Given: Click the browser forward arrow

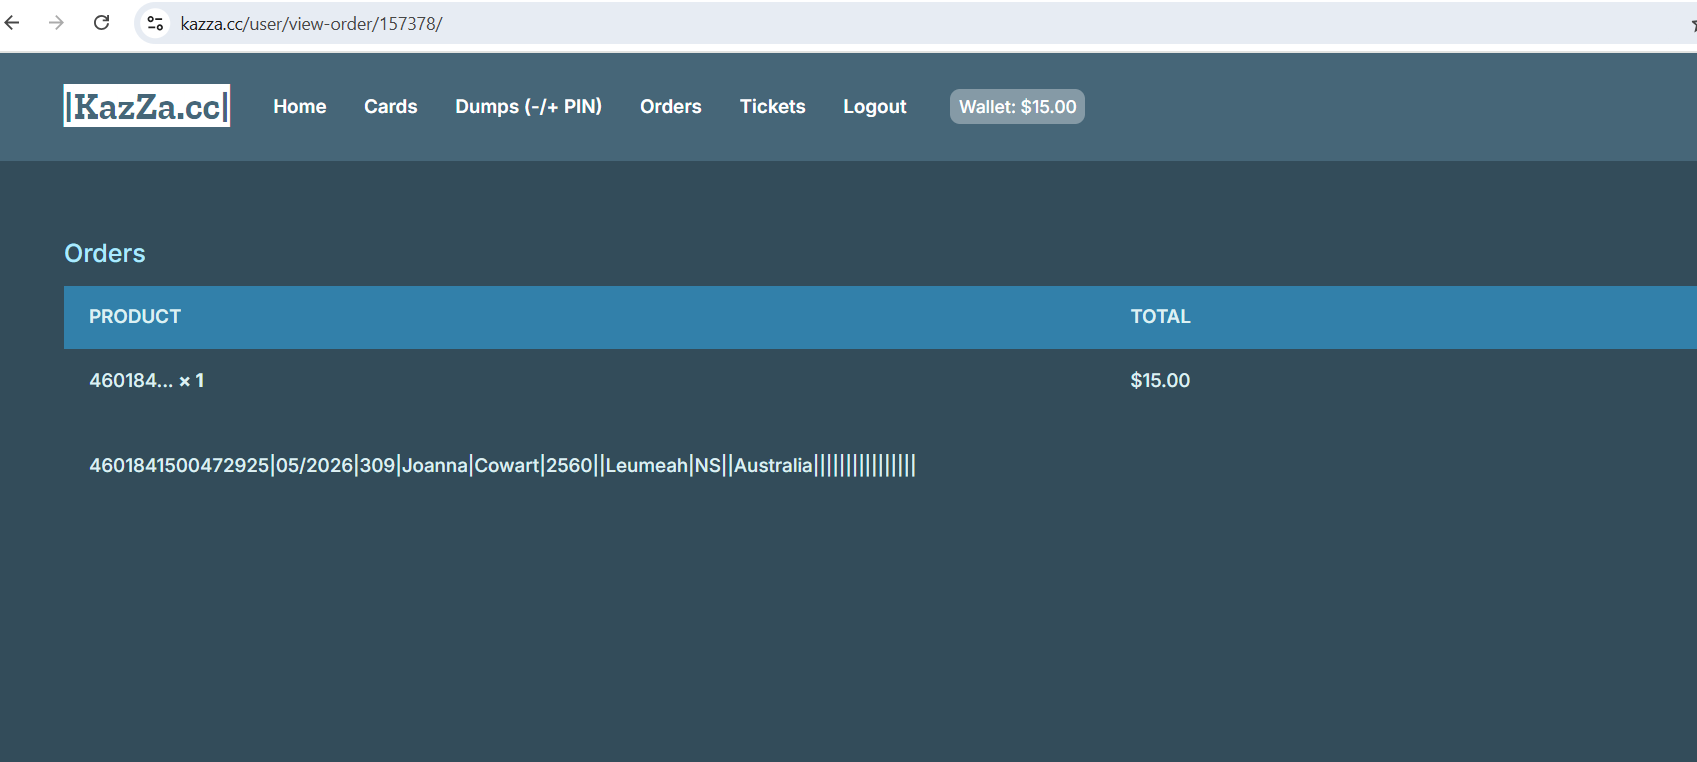Looking at the screenshot, I should [56, 22].
